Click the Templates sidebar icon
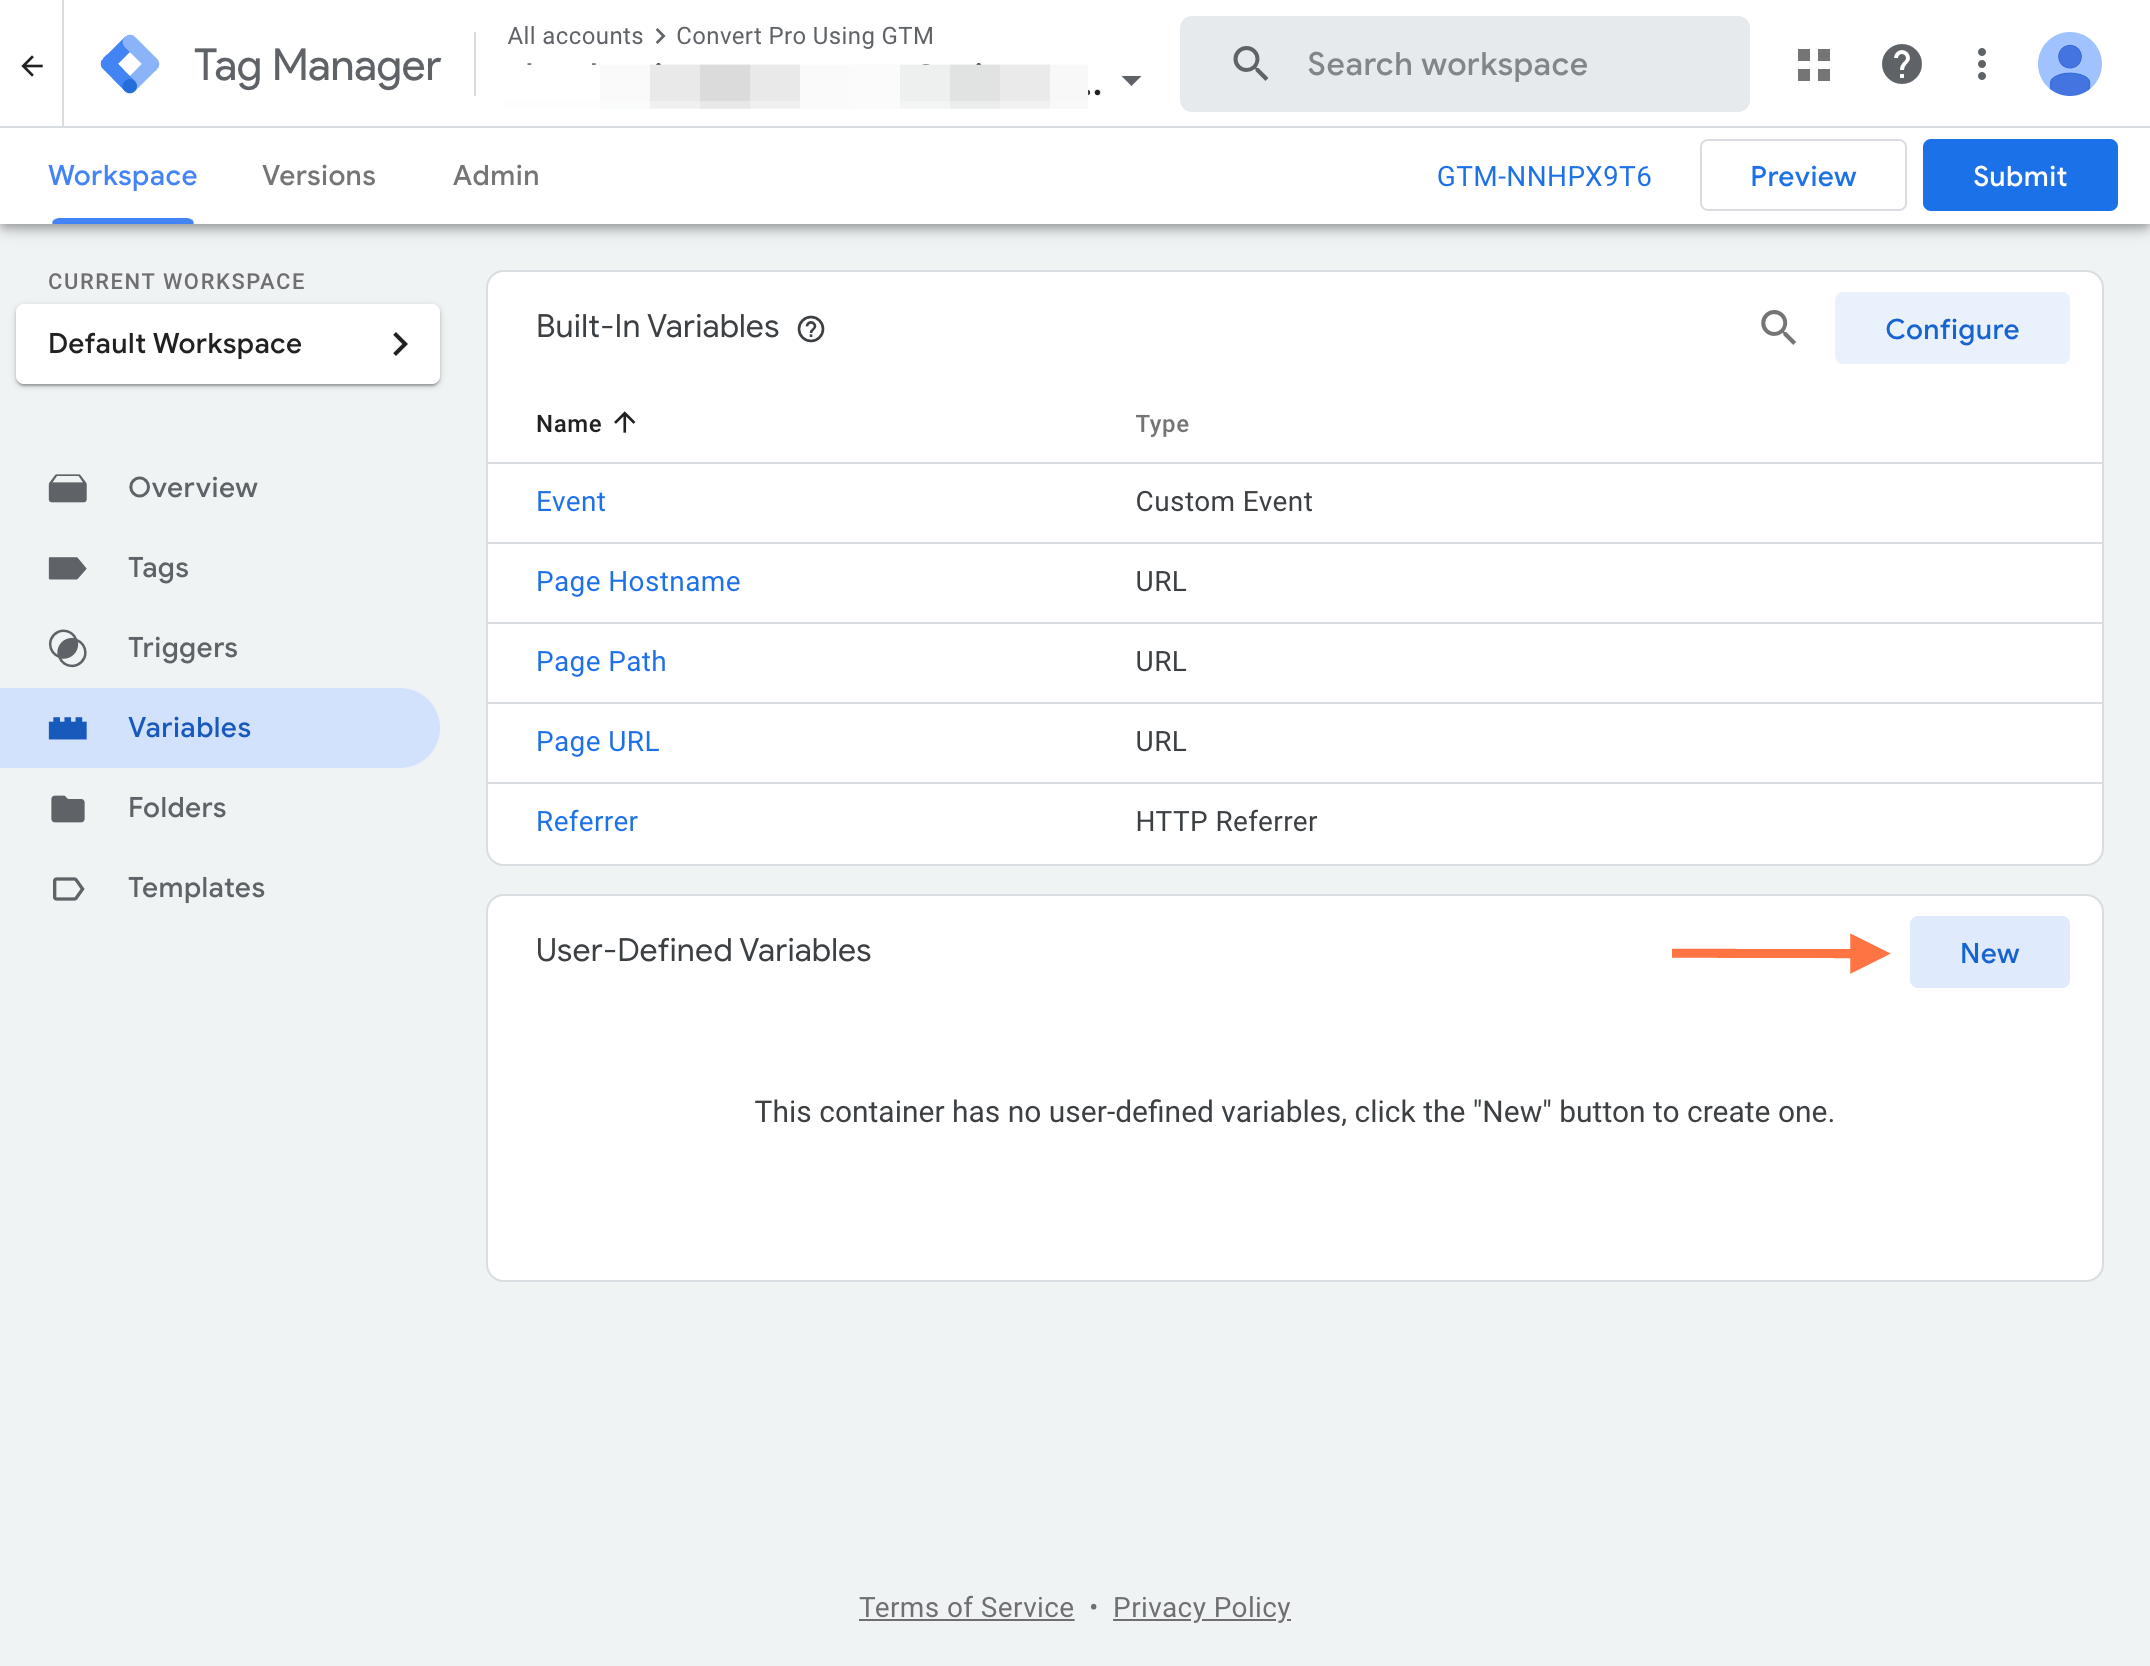Screen dimensions: 2150x1666 68,888
